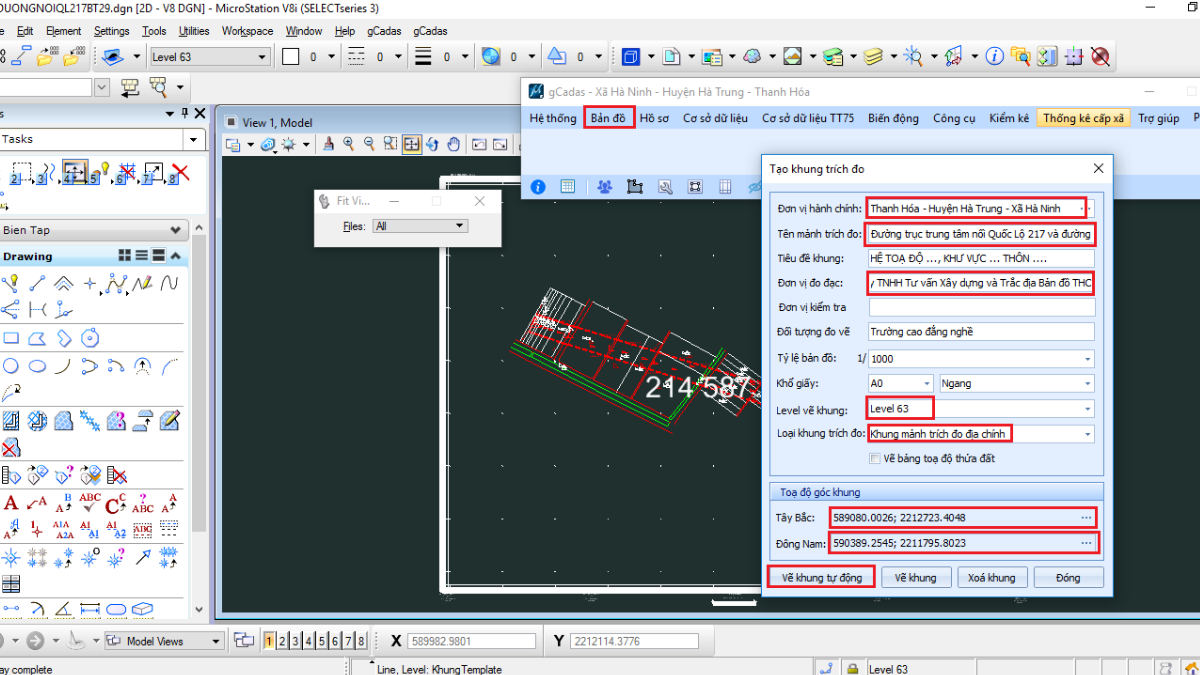Viewport: 1200px width, 675px height.
Task: Select the Place Ellipse tool
Action: pyautogui.click(x=37, y=366)
